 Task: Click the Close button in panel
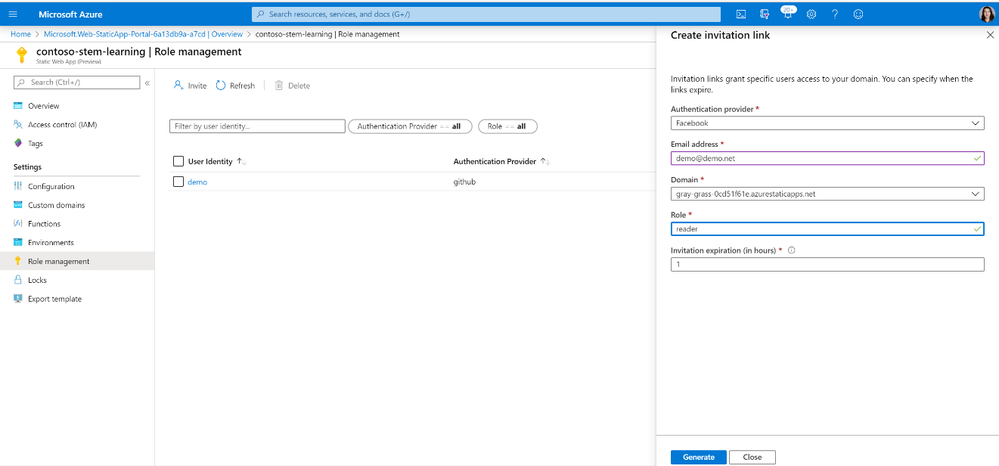click(752, 457)
